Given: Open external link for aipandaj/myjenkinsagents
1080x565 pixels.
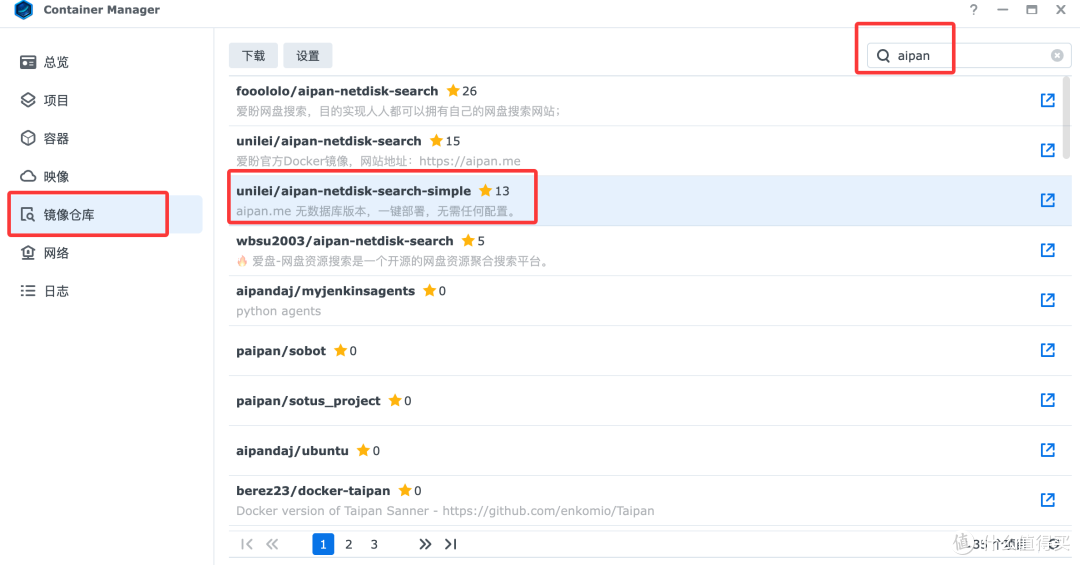Looking at the screenshot, I should click(1048, 300).
